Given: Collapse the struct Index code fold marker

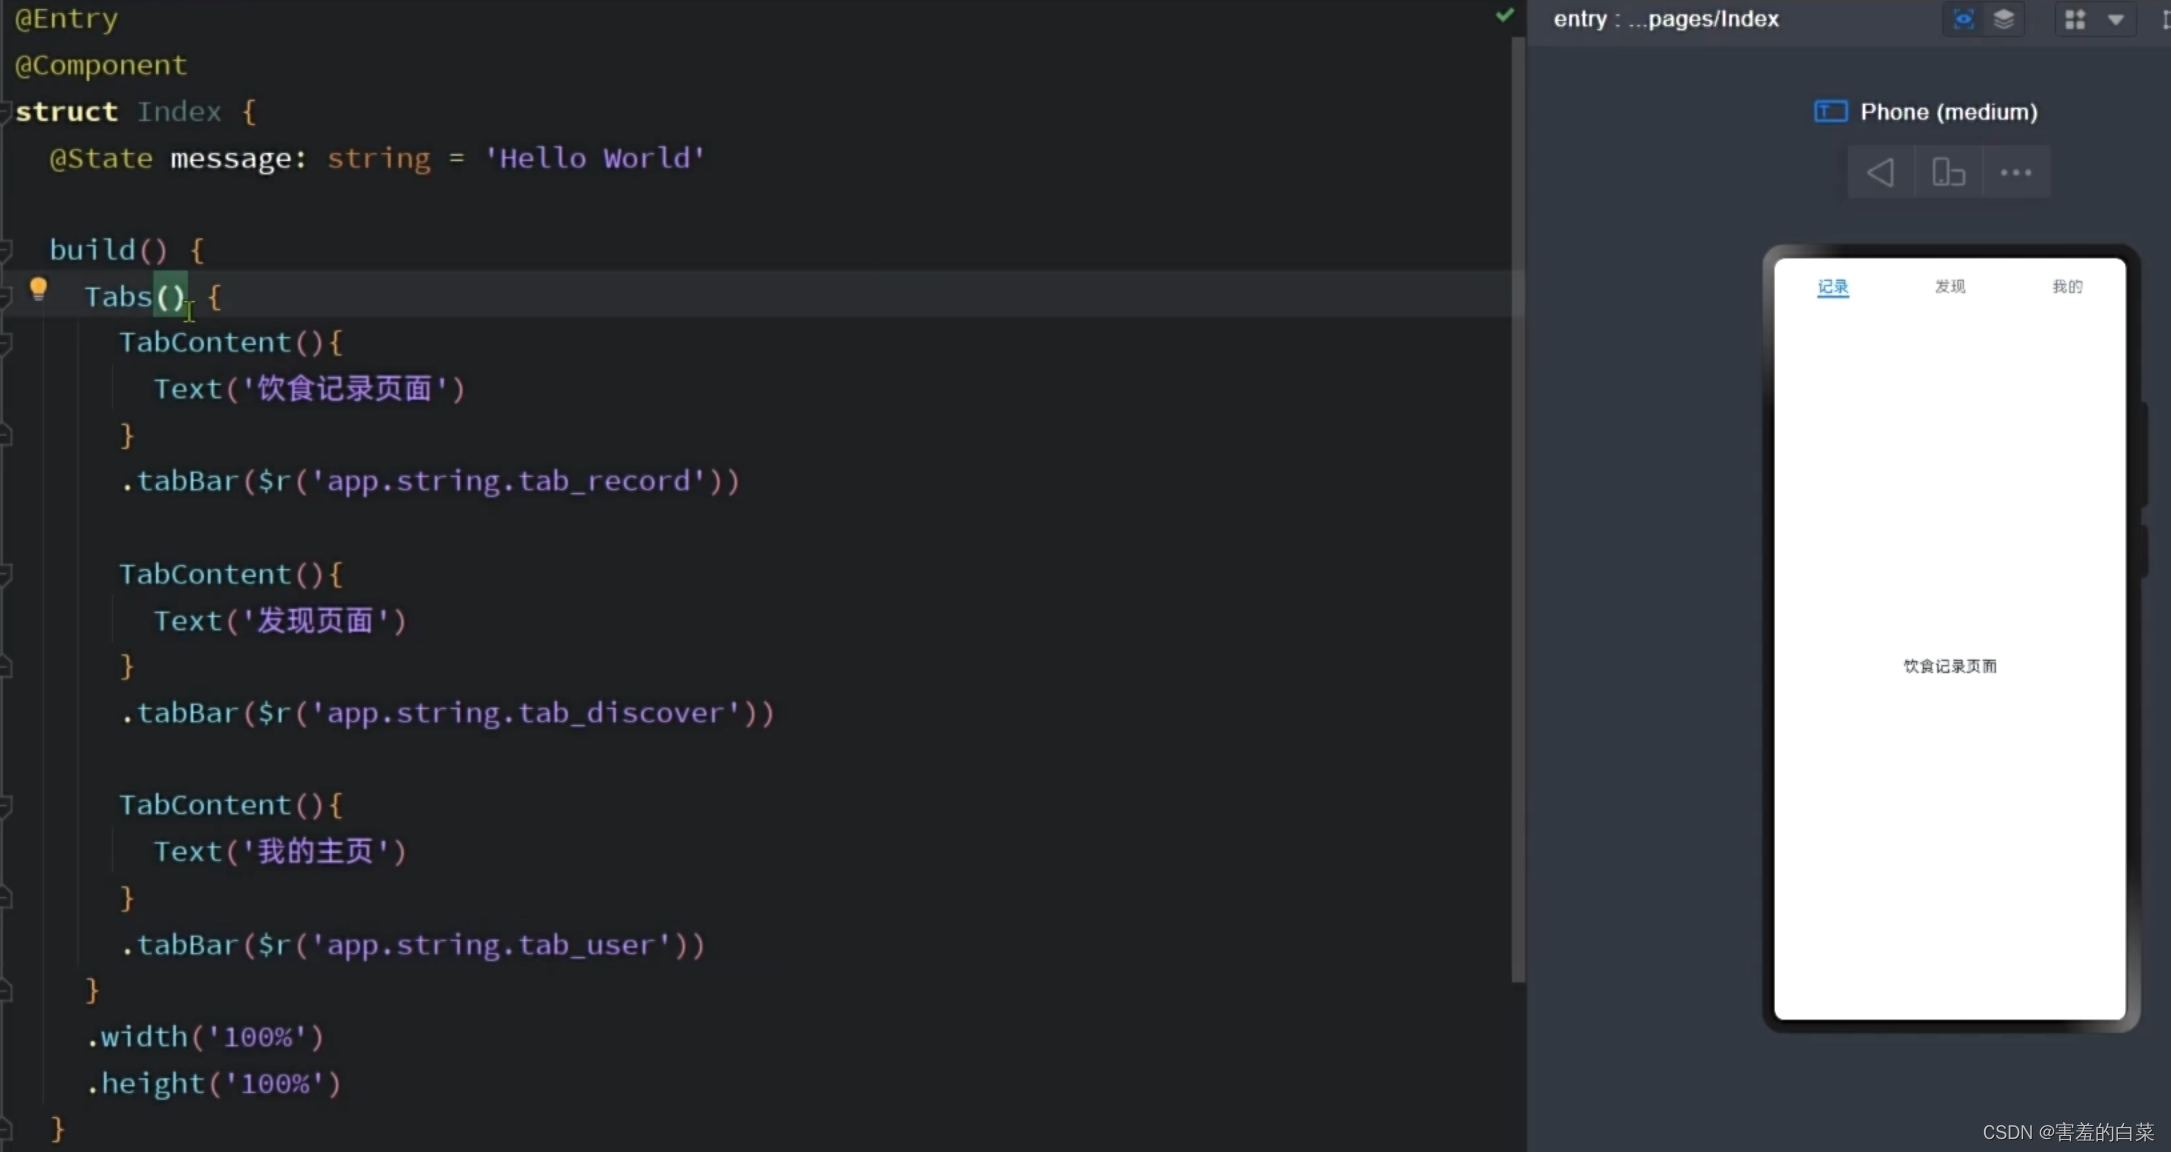Looking at the screenshot, I should pos(5,111).
